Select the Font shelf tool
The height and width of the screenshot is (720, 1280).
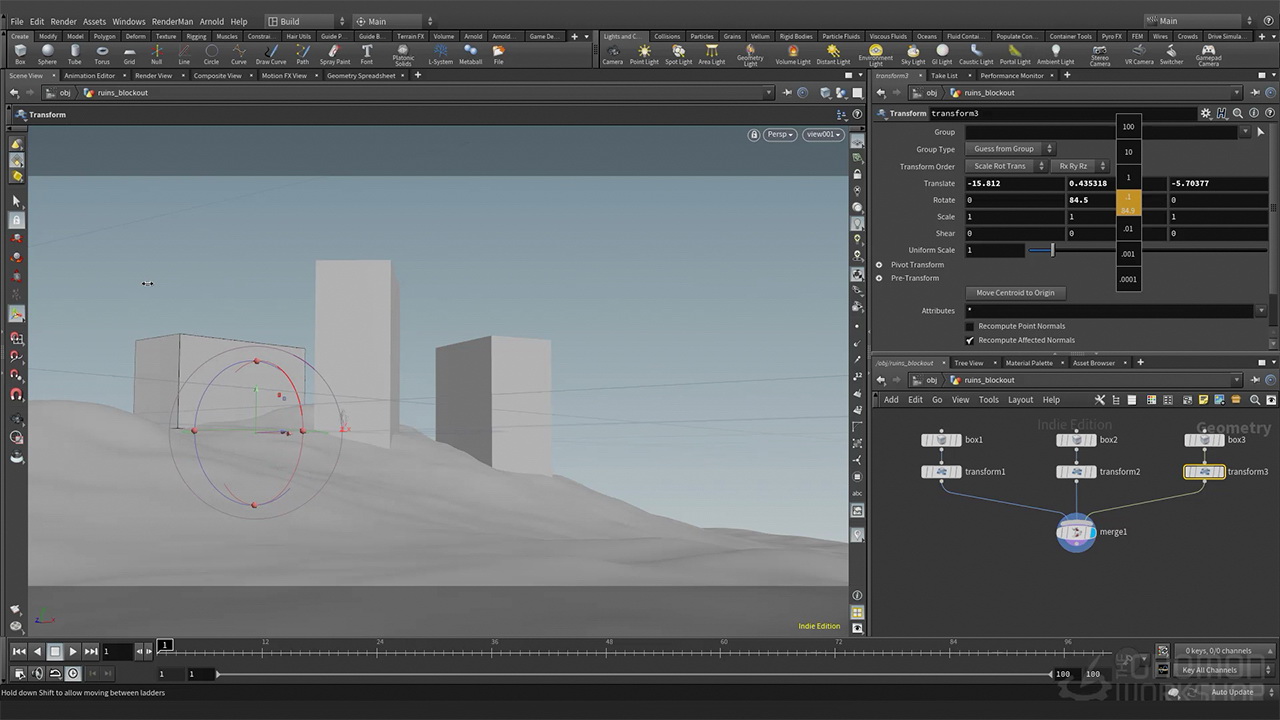click(367, 54)
